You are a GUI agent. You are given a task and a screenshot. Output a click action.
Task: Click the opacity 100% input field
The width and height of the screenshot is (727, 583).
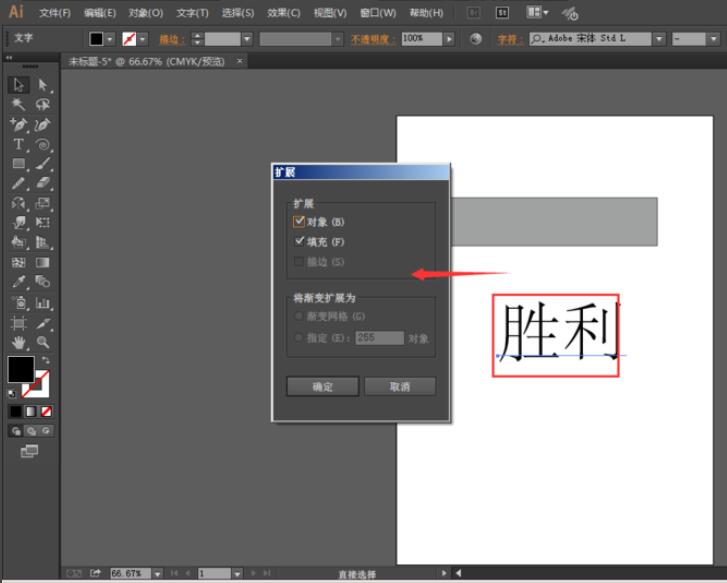[x=421, y=39]
